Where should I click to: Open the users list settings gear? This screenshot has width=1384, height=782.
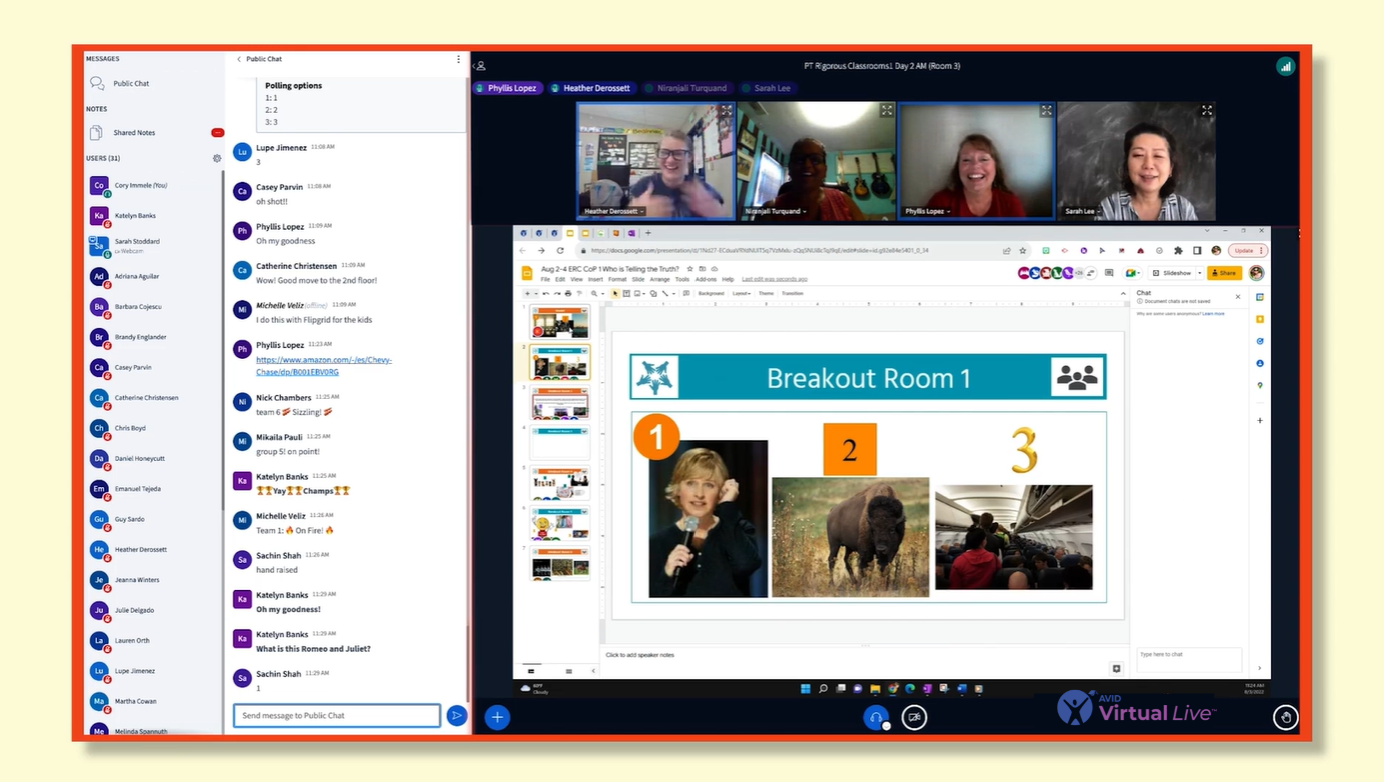coord(217,158)
